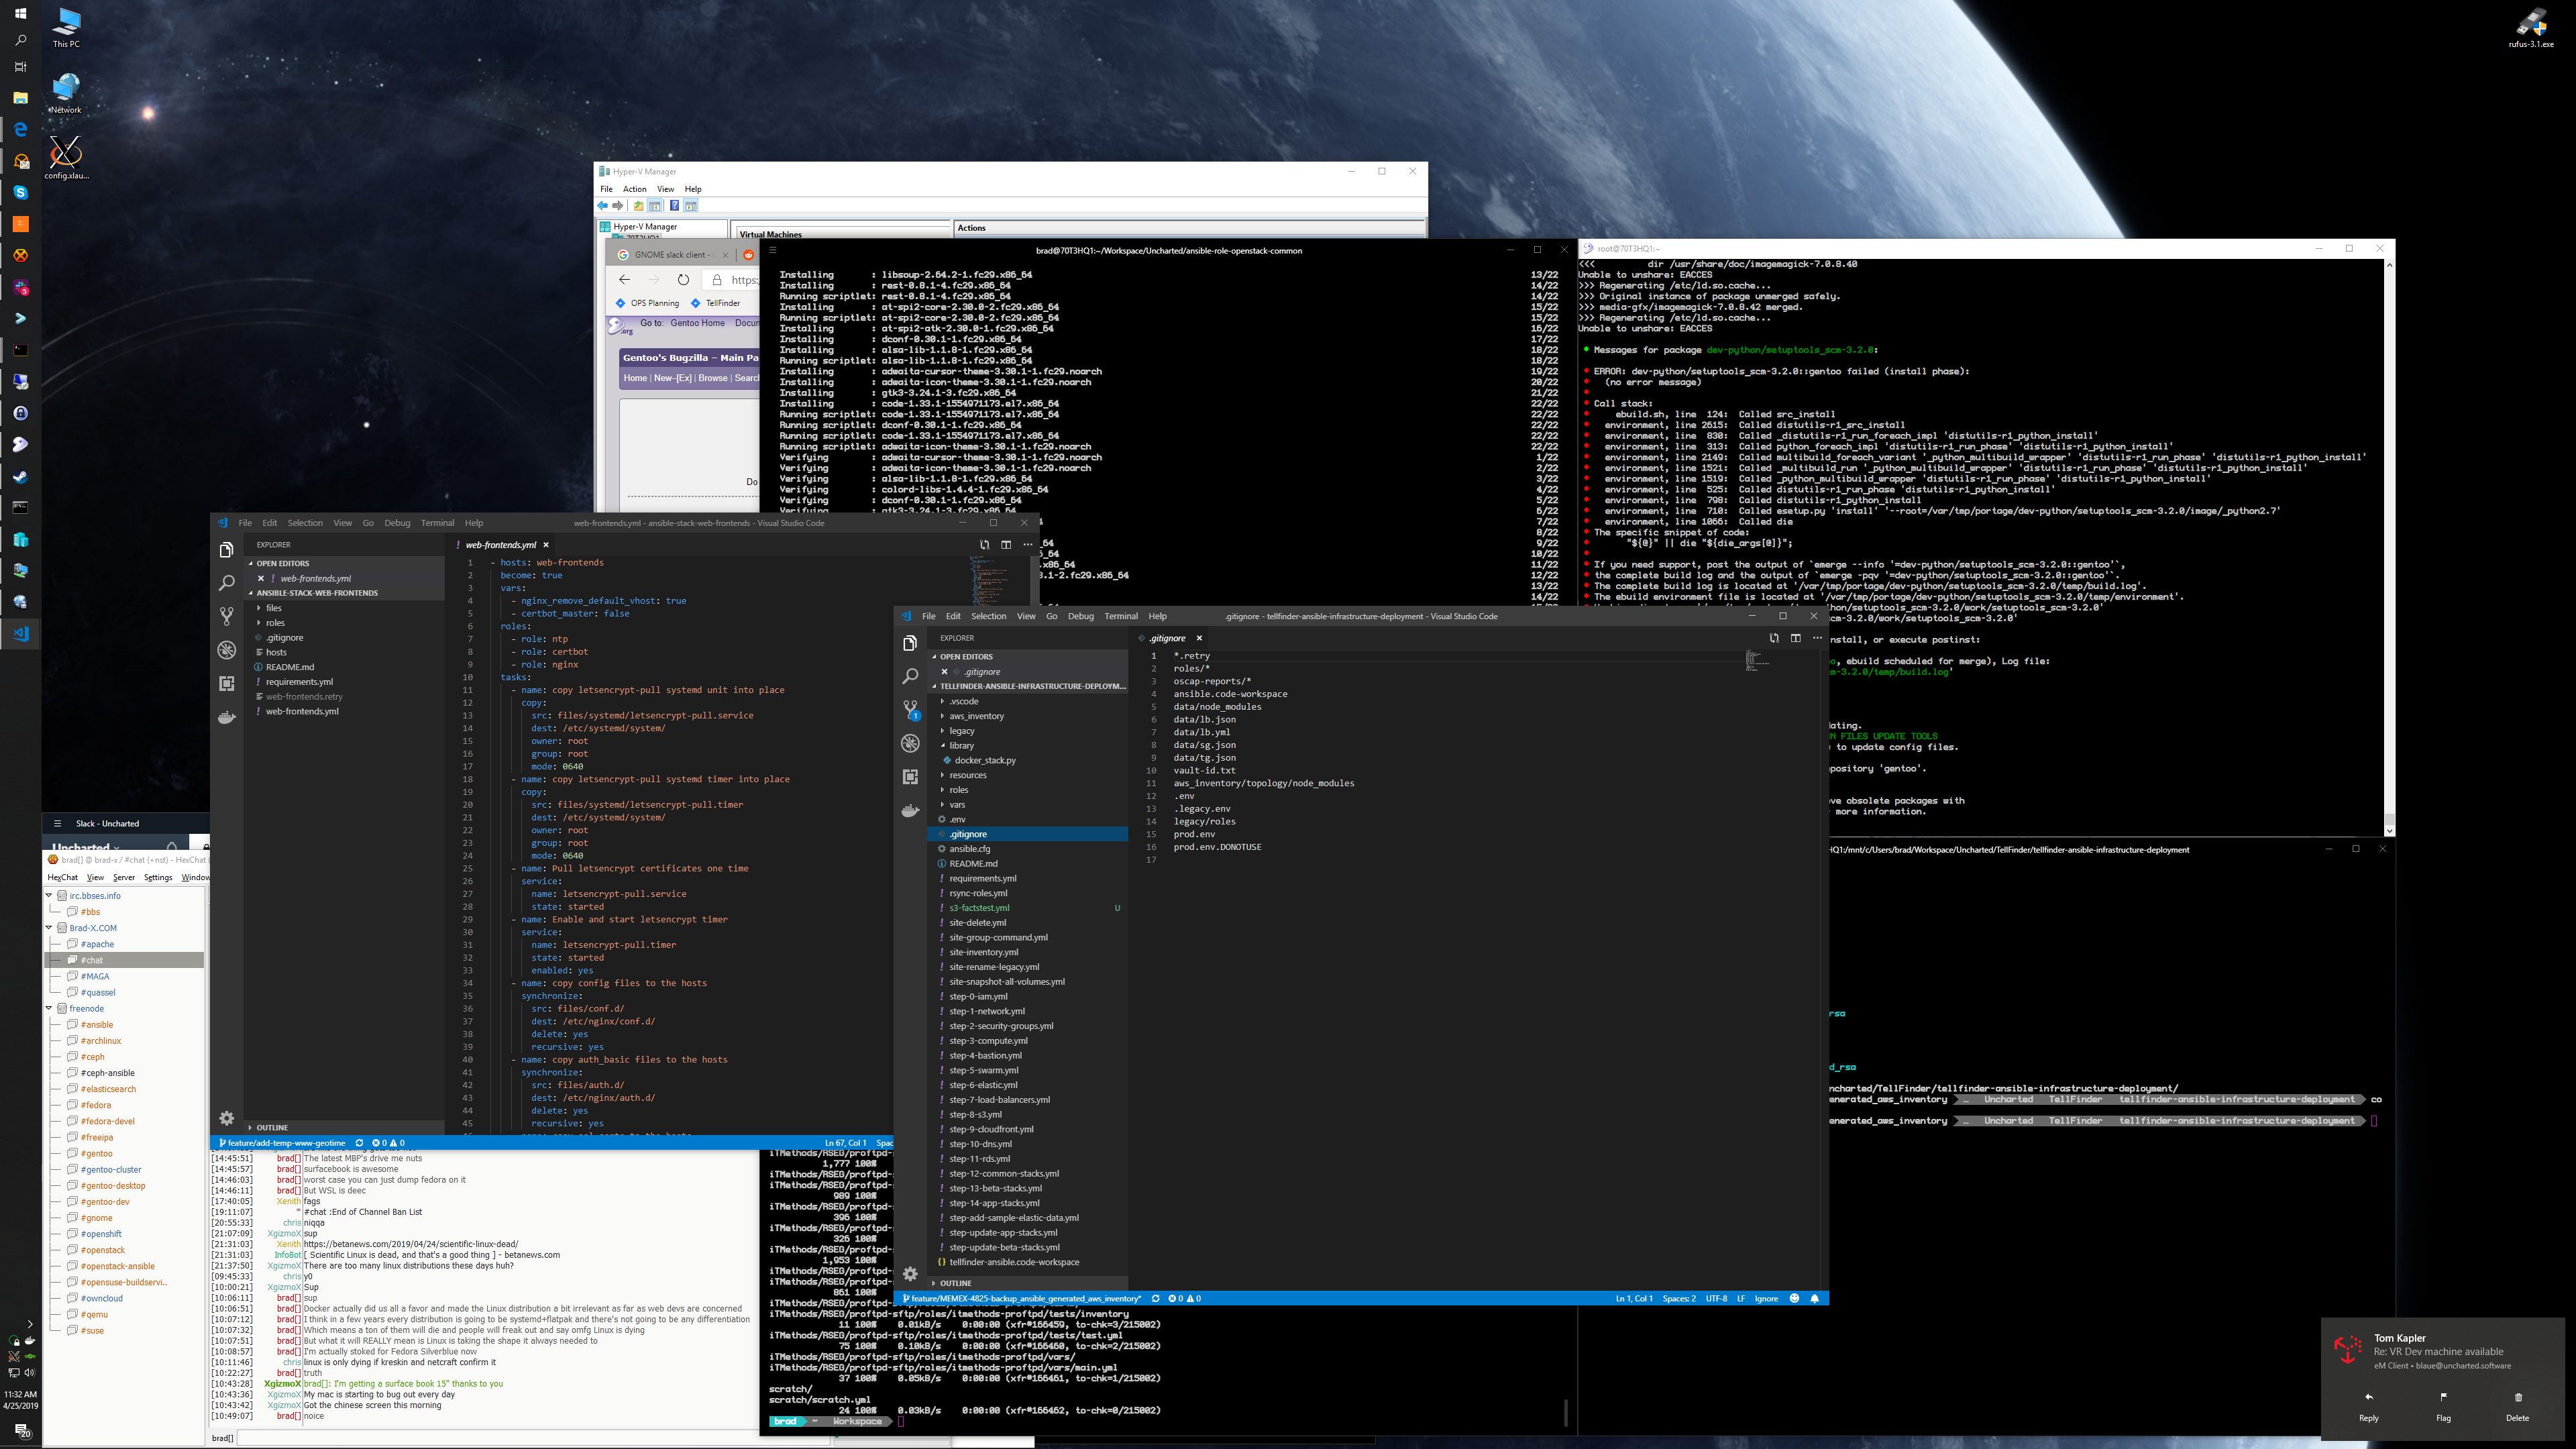The width and height of the screenshot is (2576, 1449).
Task: Open Selection menu in web-frontends VS Code window
Action: pos(305,523)
